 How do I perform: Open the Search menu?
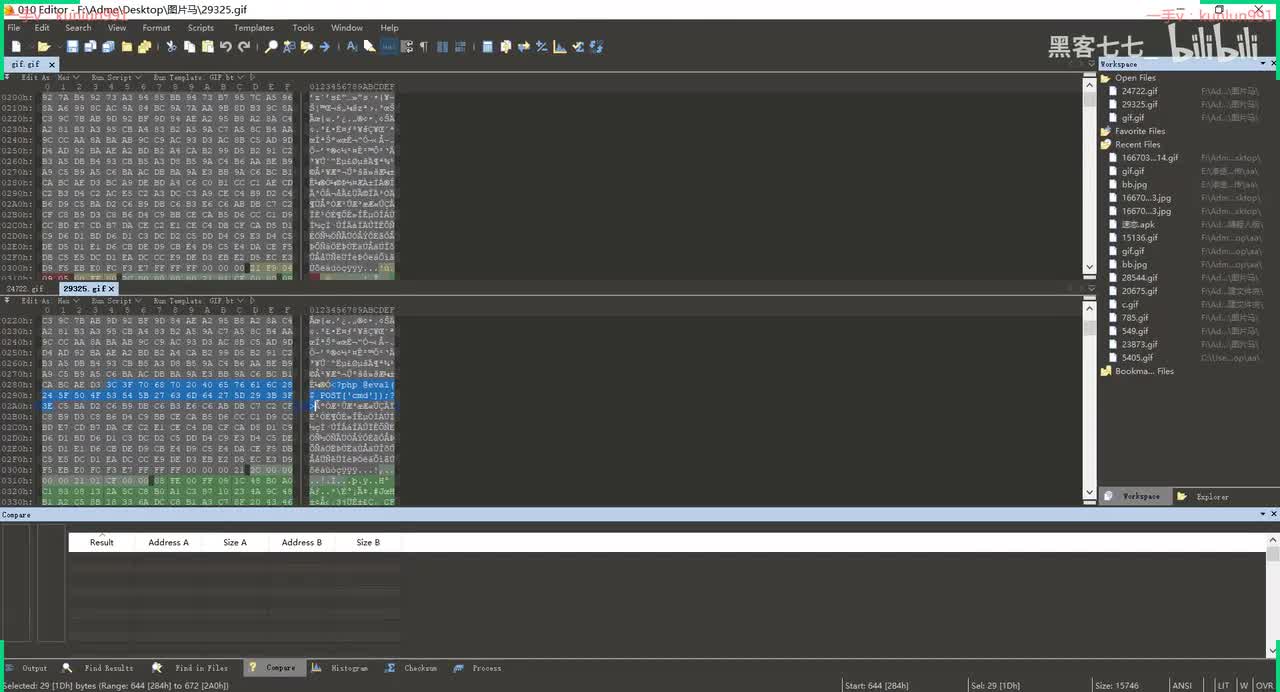78,28
